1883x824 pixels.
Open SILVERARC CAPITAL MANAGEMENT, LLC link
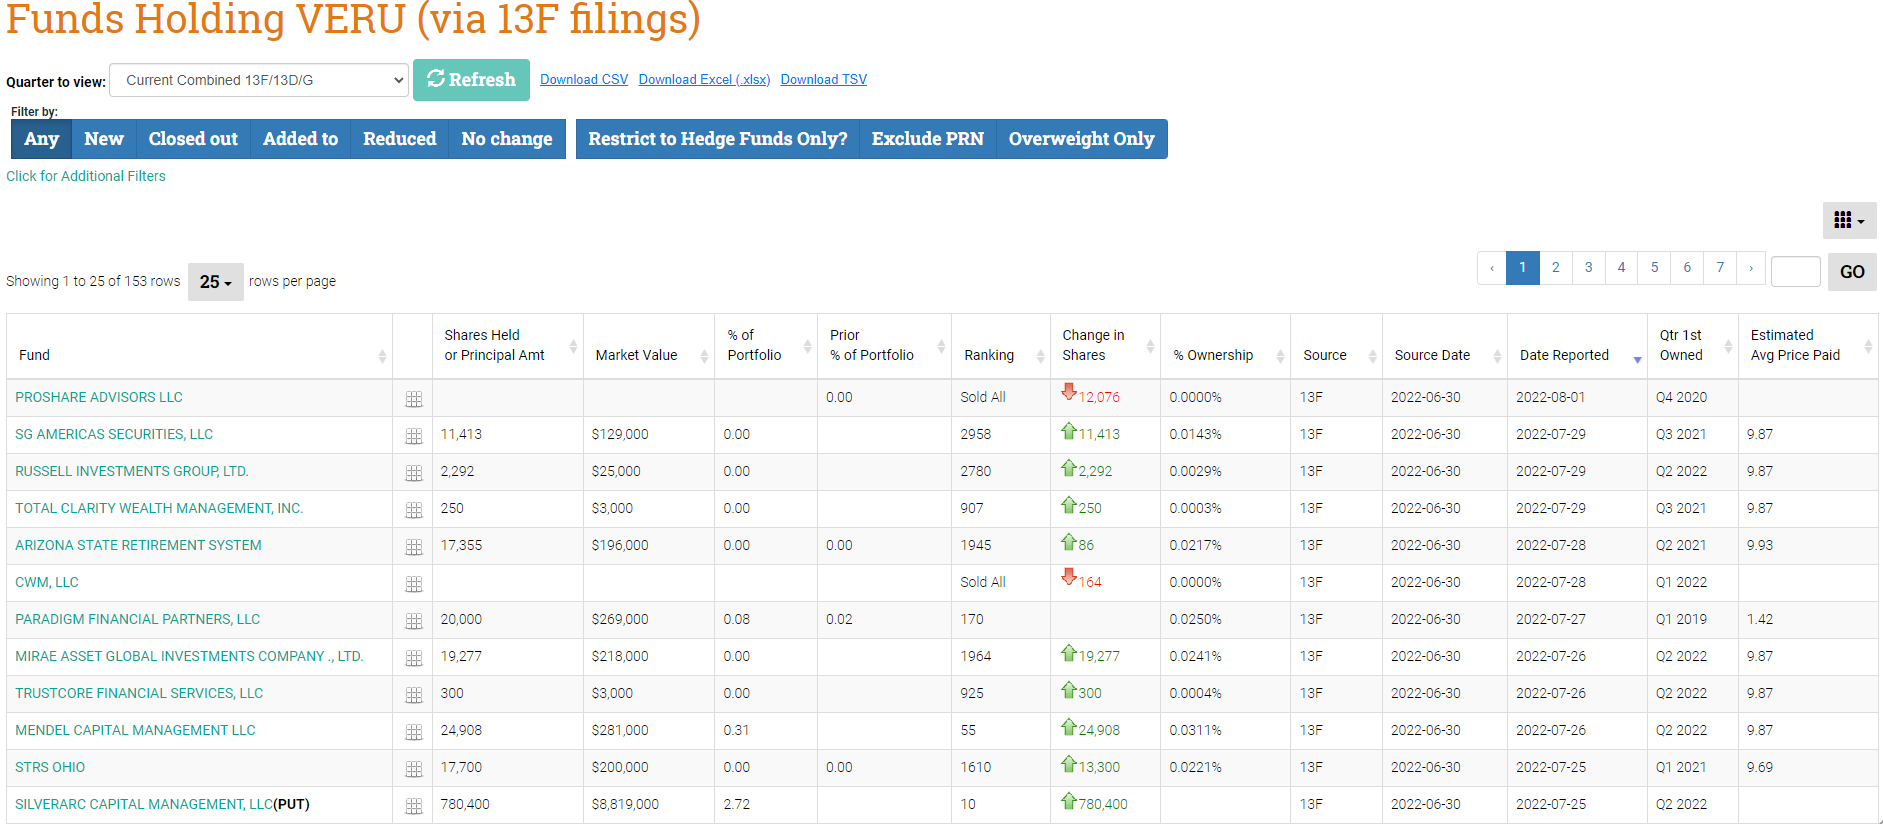[x=144, y=804]
